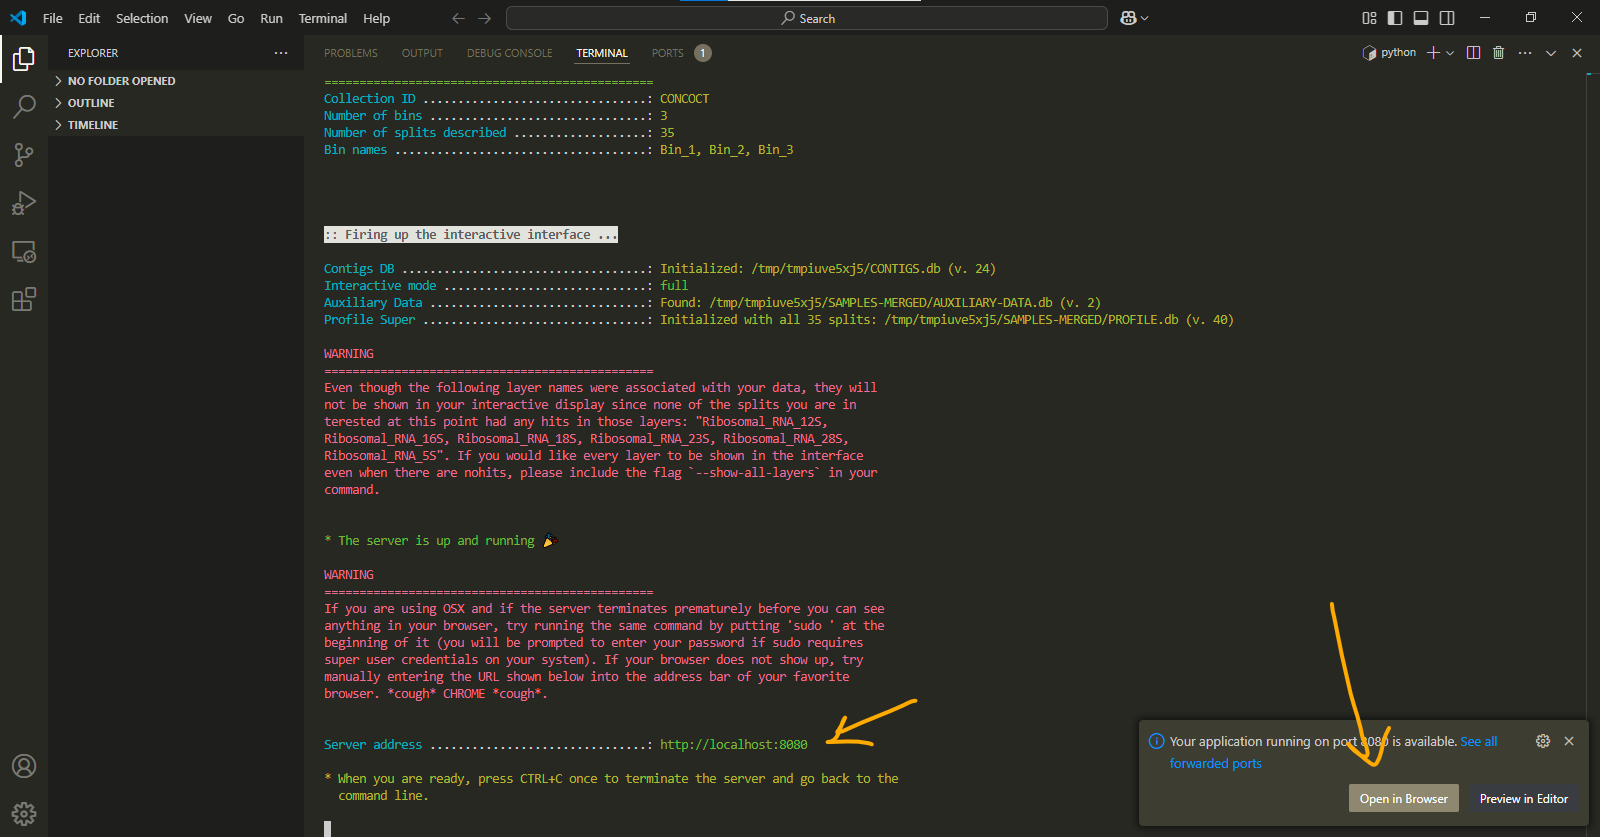Toggle the primary side bar

click(x=1395, y=18)
